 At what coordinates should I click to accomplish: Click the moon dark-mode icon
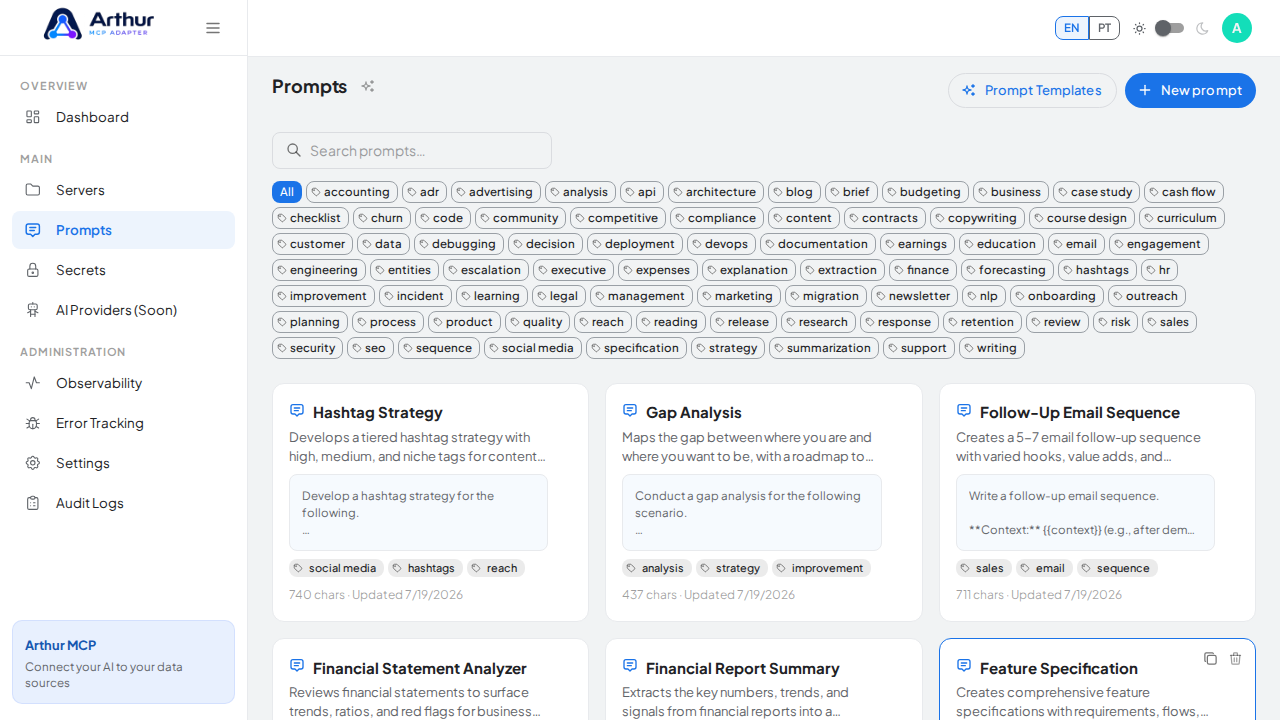1202,28
